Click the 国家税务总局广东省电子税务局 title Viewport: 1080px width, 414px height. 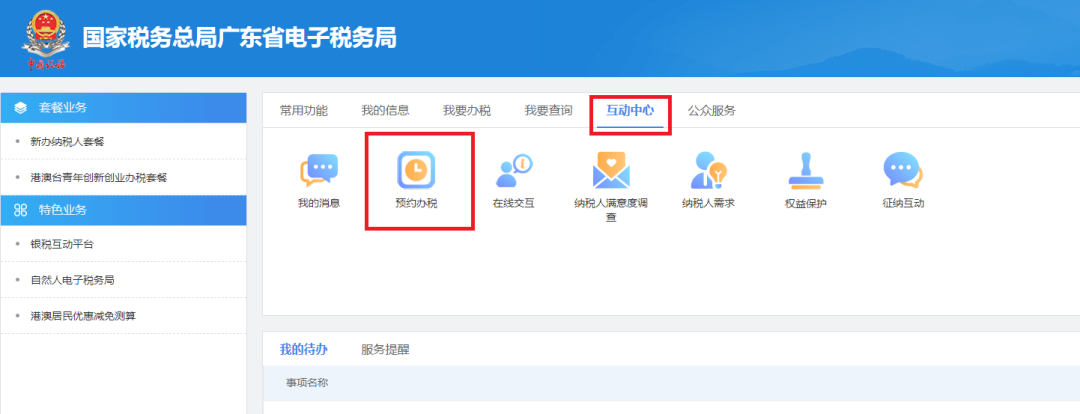coord(240,38)
